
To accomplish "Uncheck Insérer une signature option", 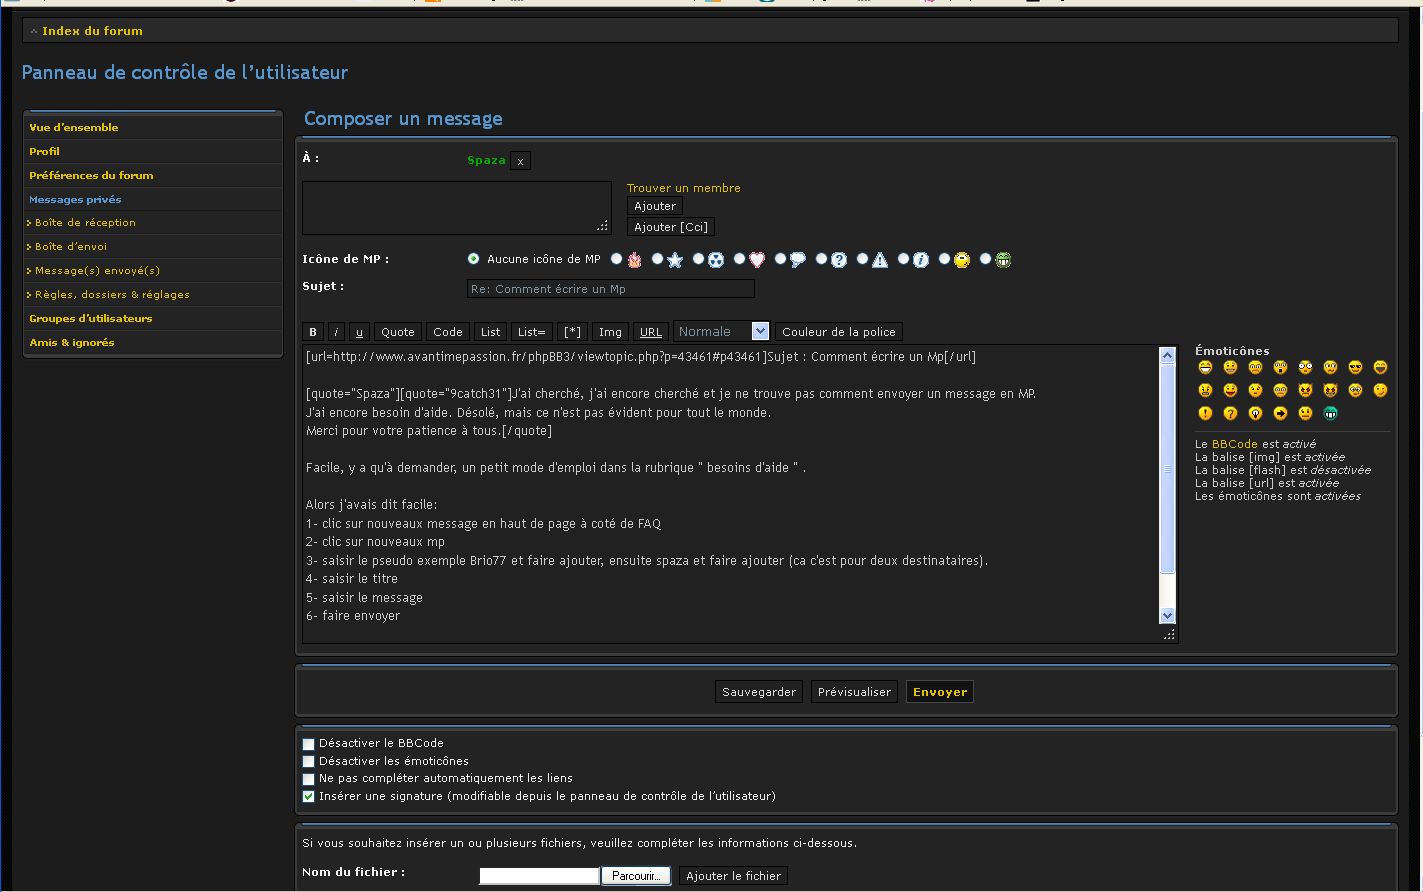I will tap(309, 797).
